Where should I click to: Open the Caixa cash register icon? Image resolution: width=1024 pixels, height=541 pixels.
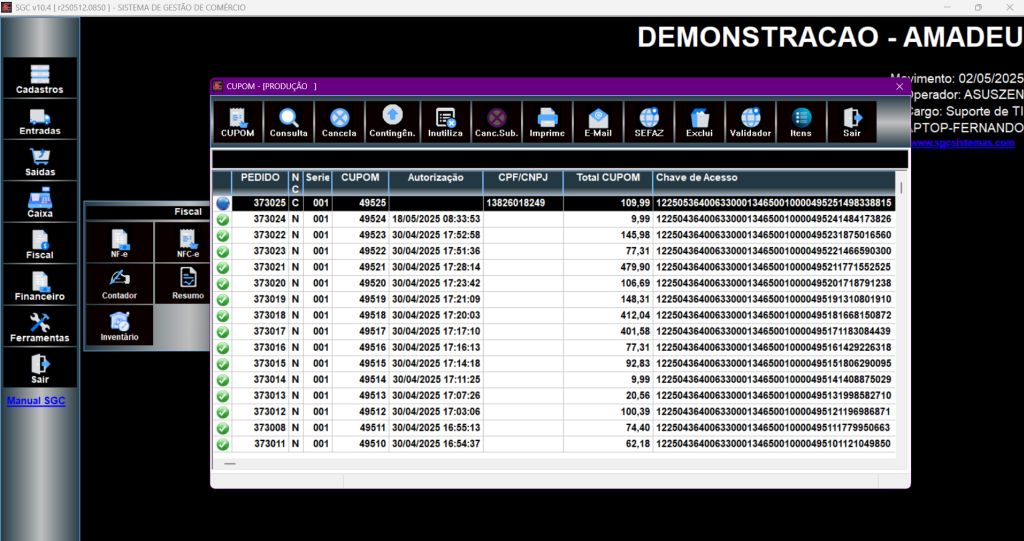[x=40, y=203]
